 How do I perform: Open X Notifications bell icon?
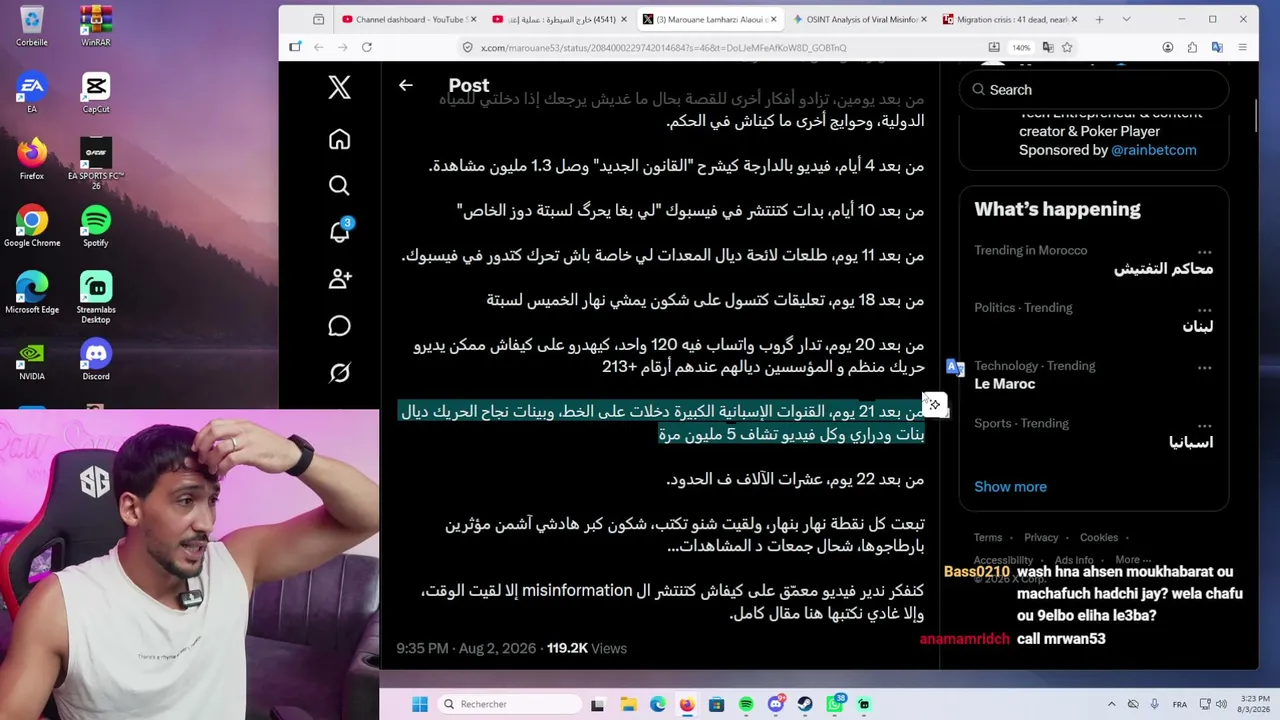coord(340,232)
